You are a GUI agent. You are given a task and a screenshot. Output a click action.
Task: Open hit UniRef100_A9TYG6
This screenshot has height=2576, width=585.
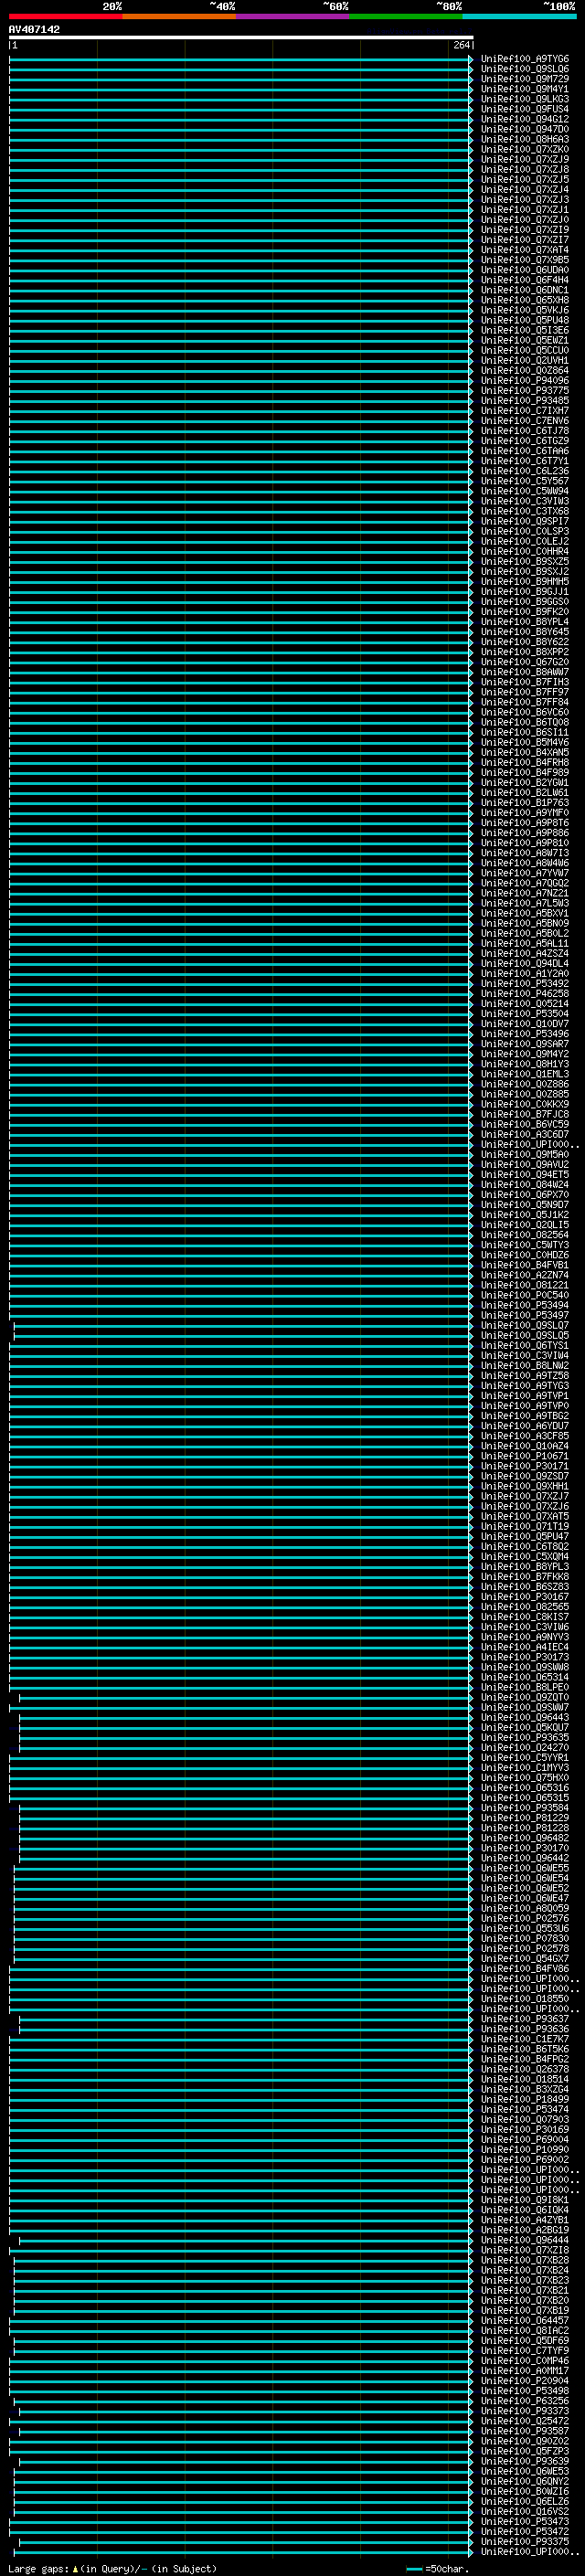coord(525,59)
